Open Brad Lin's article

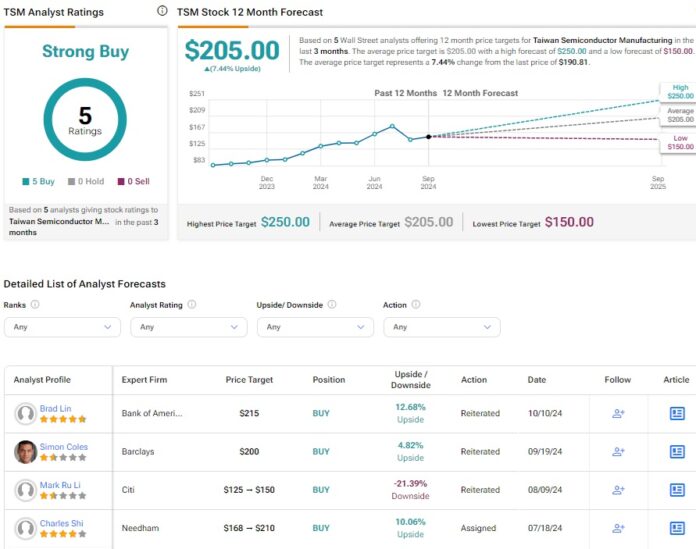[x=677, y=413]
